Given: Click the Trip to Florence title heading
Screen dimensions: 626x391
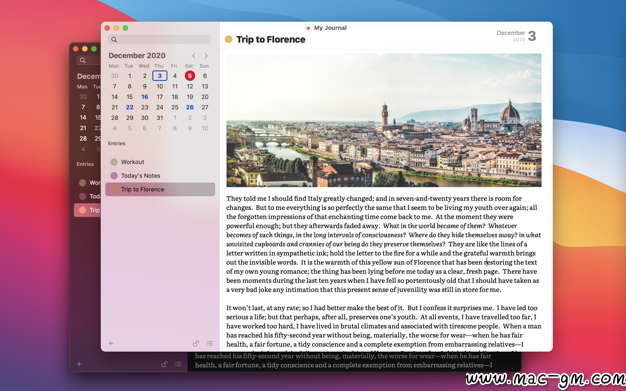Looking at the screenshot, I should pos(271,39).
